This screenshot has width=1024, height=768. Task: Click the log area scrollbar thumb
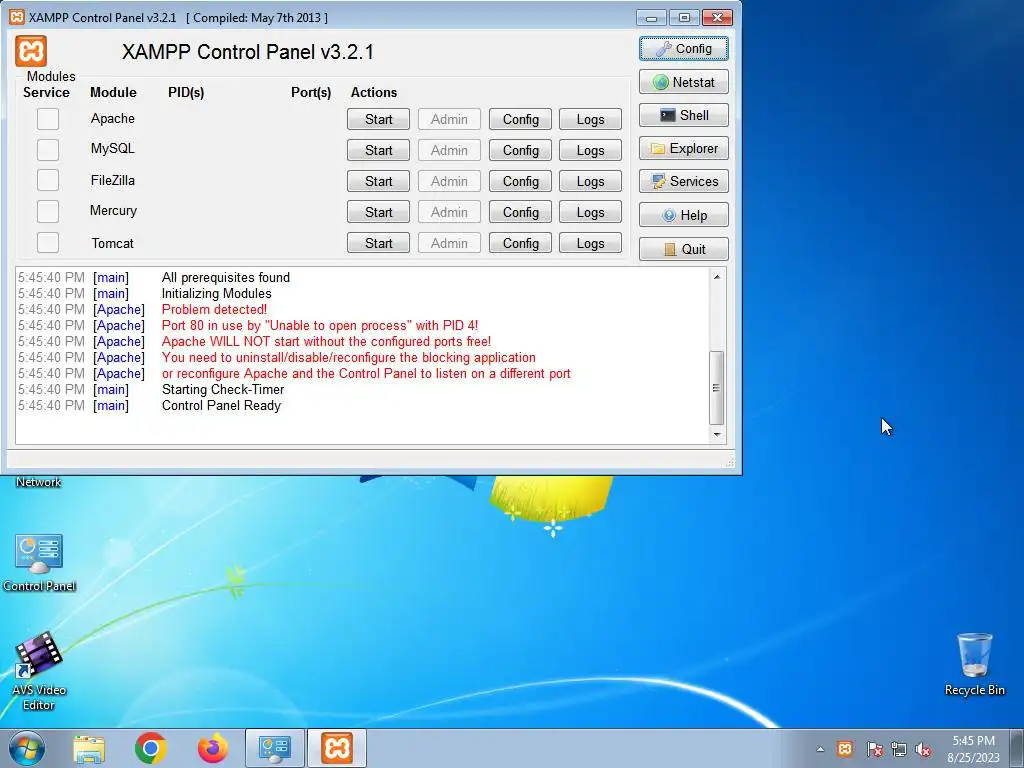(x=716, y=388)
